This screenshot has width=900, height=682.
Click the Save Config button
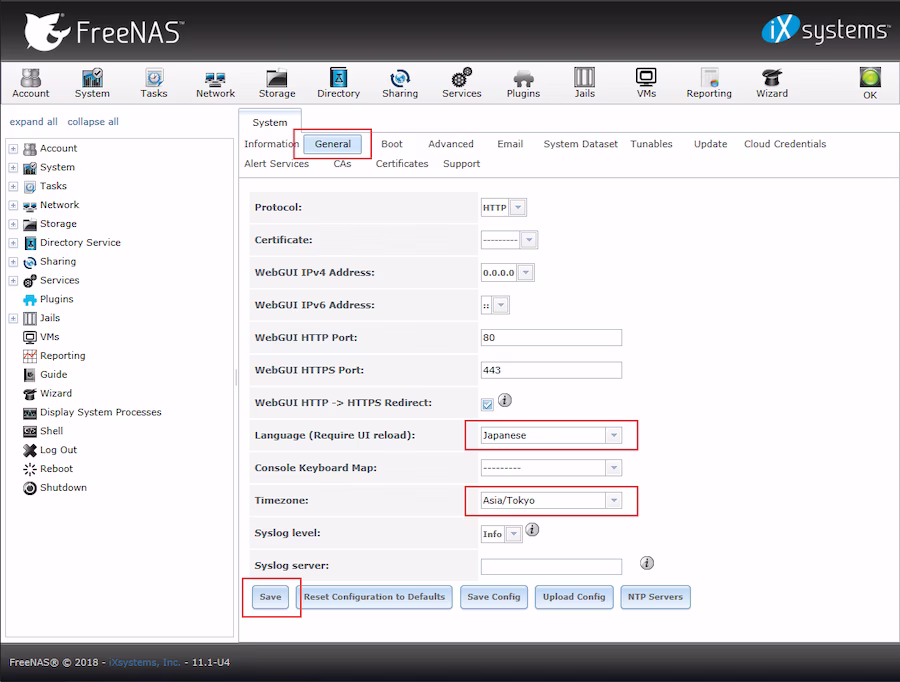494,597
